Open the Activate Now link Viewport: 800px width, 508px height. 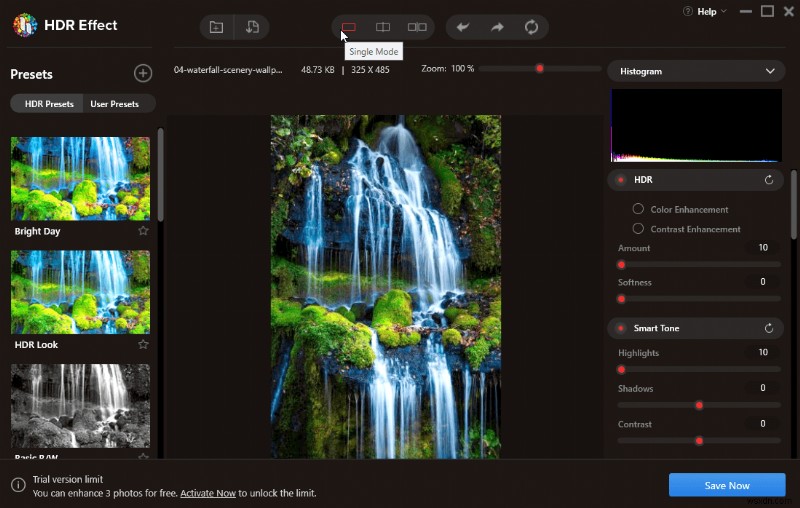(x=208, y=493)
